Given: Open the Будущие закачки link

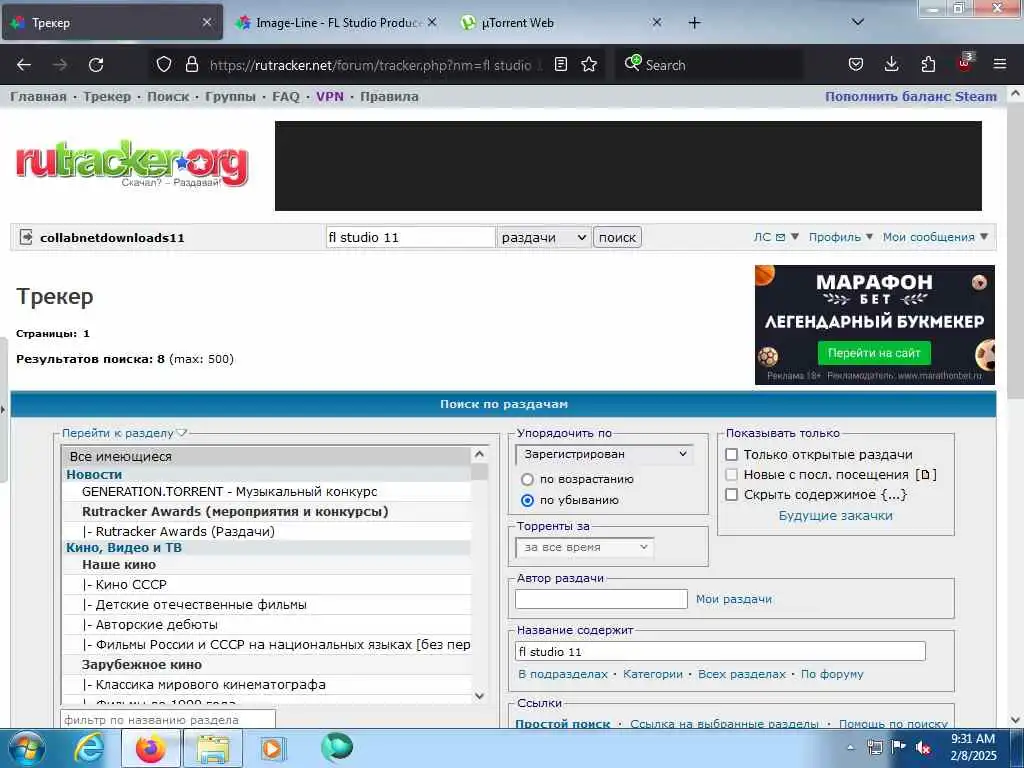Looking at the screenshot, I should point(835,516).
